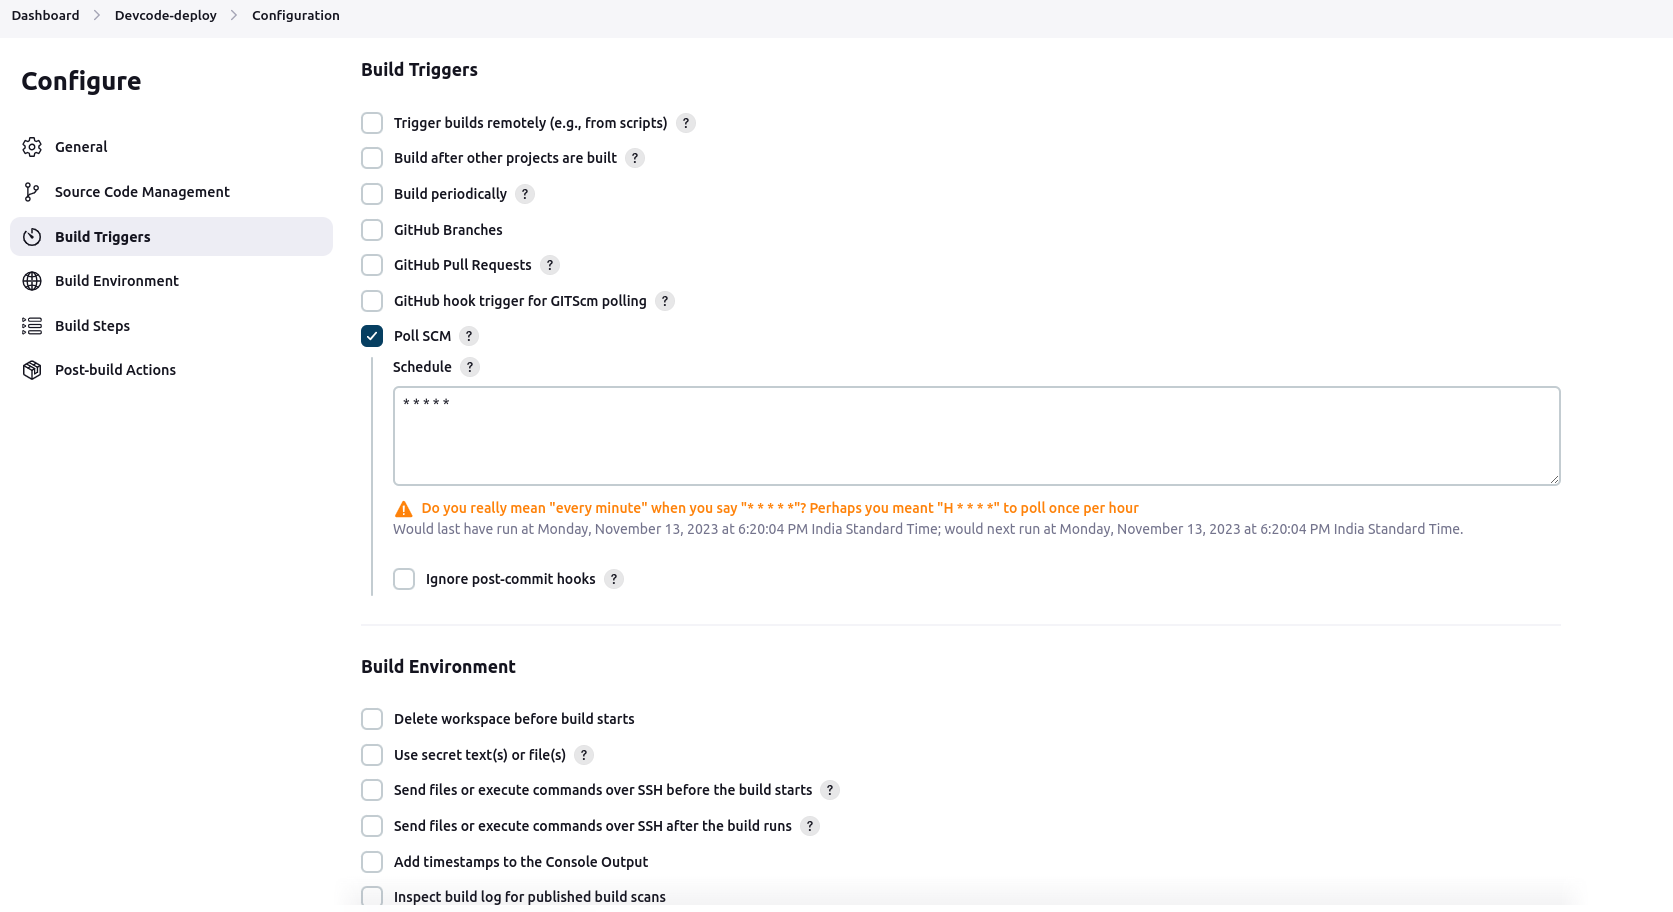The image size is (1673, 912).
Task: Enable GitHub hook trigger for GITScm polling
Action: pyautogui.click(x=372, y=301)
